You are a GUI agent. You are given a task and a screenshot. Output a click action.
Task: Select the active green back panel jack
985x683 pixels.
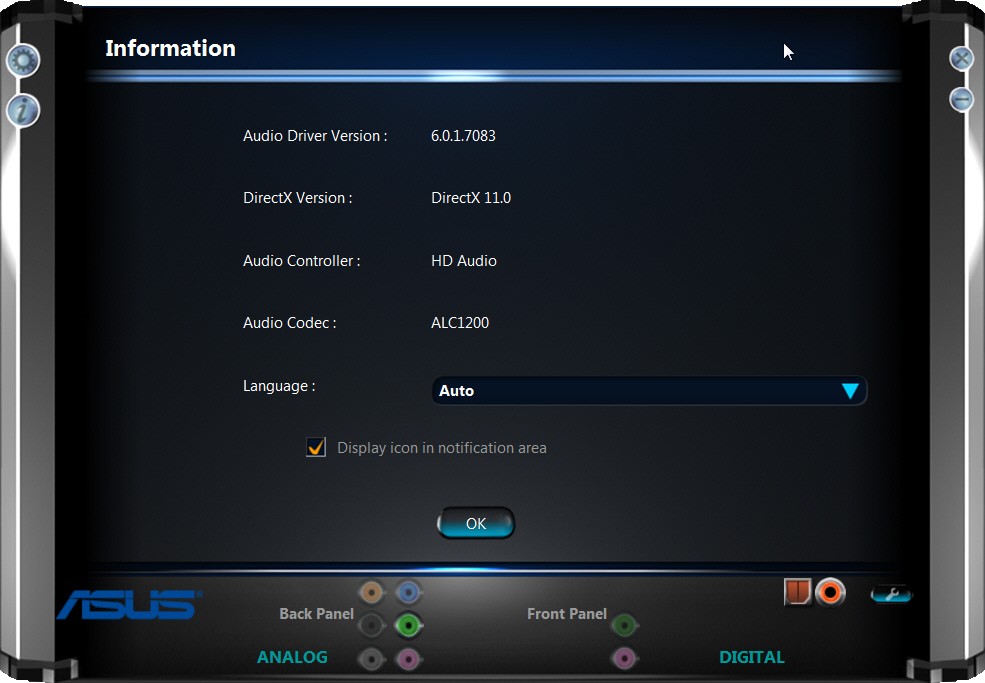(x=408, y=625)
